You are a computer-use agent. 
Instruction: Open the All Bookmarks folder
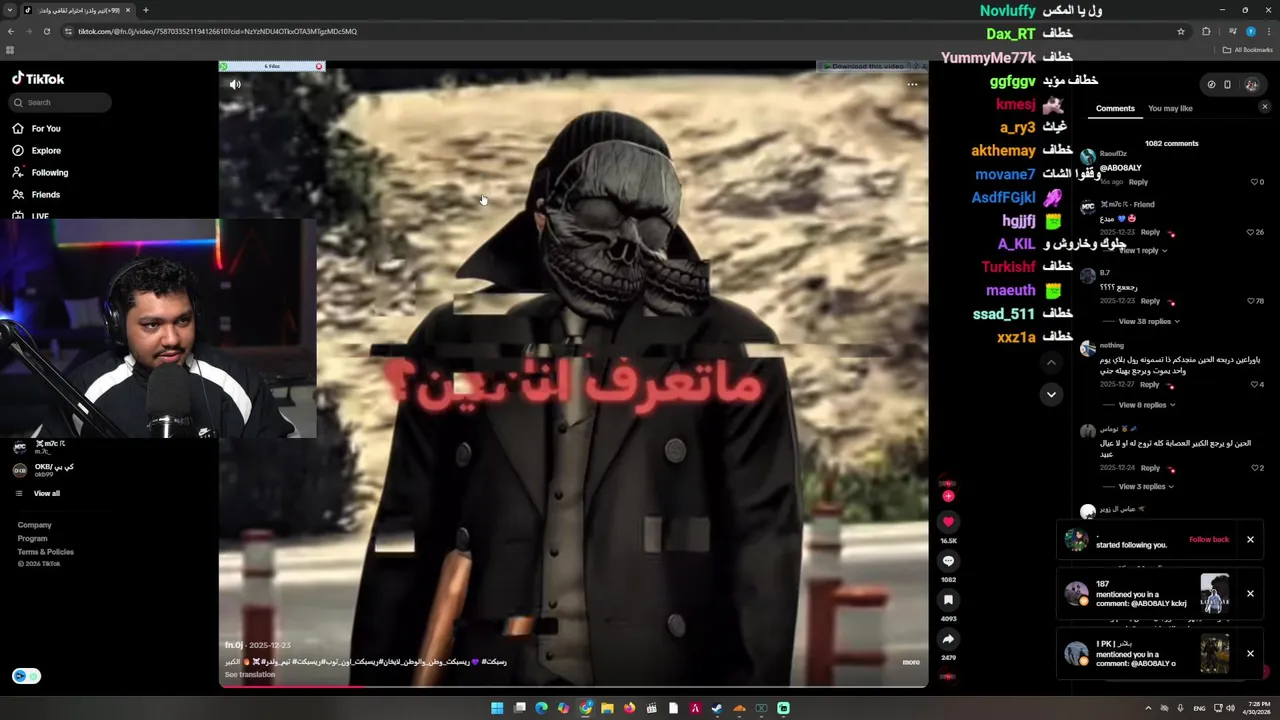click(1247, 50)
